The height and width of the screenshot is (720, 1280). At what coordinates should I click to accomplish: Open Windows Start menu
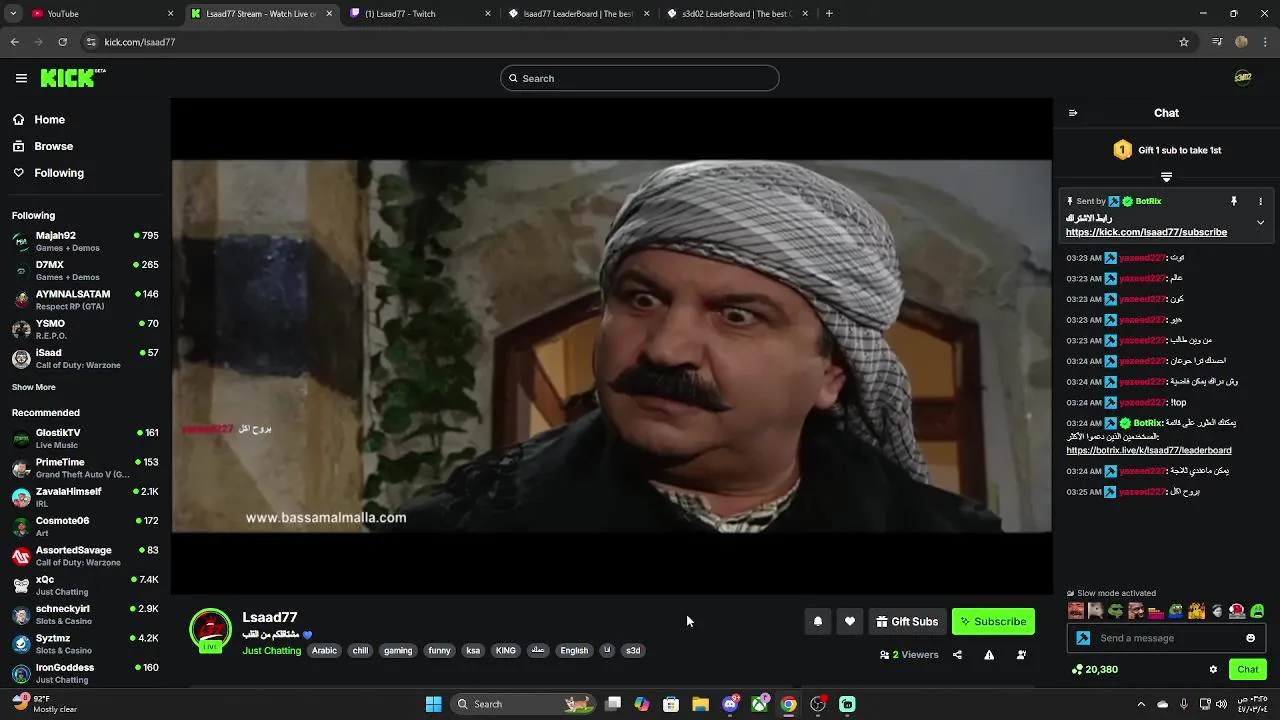pos(433,704)
